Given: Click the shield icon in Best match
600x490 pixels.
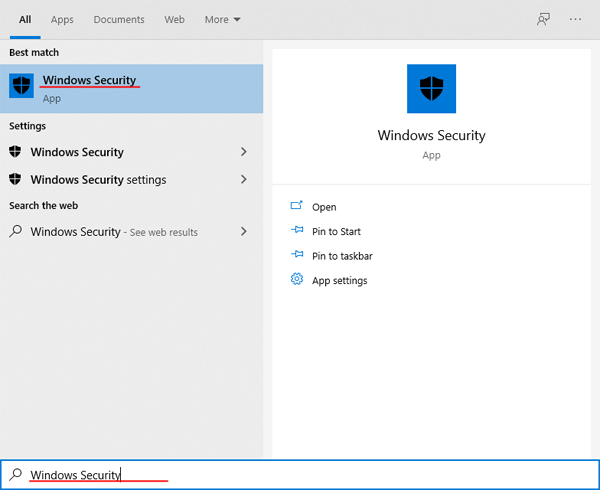Looking at the screenshot, I should [x=21, y=86].
